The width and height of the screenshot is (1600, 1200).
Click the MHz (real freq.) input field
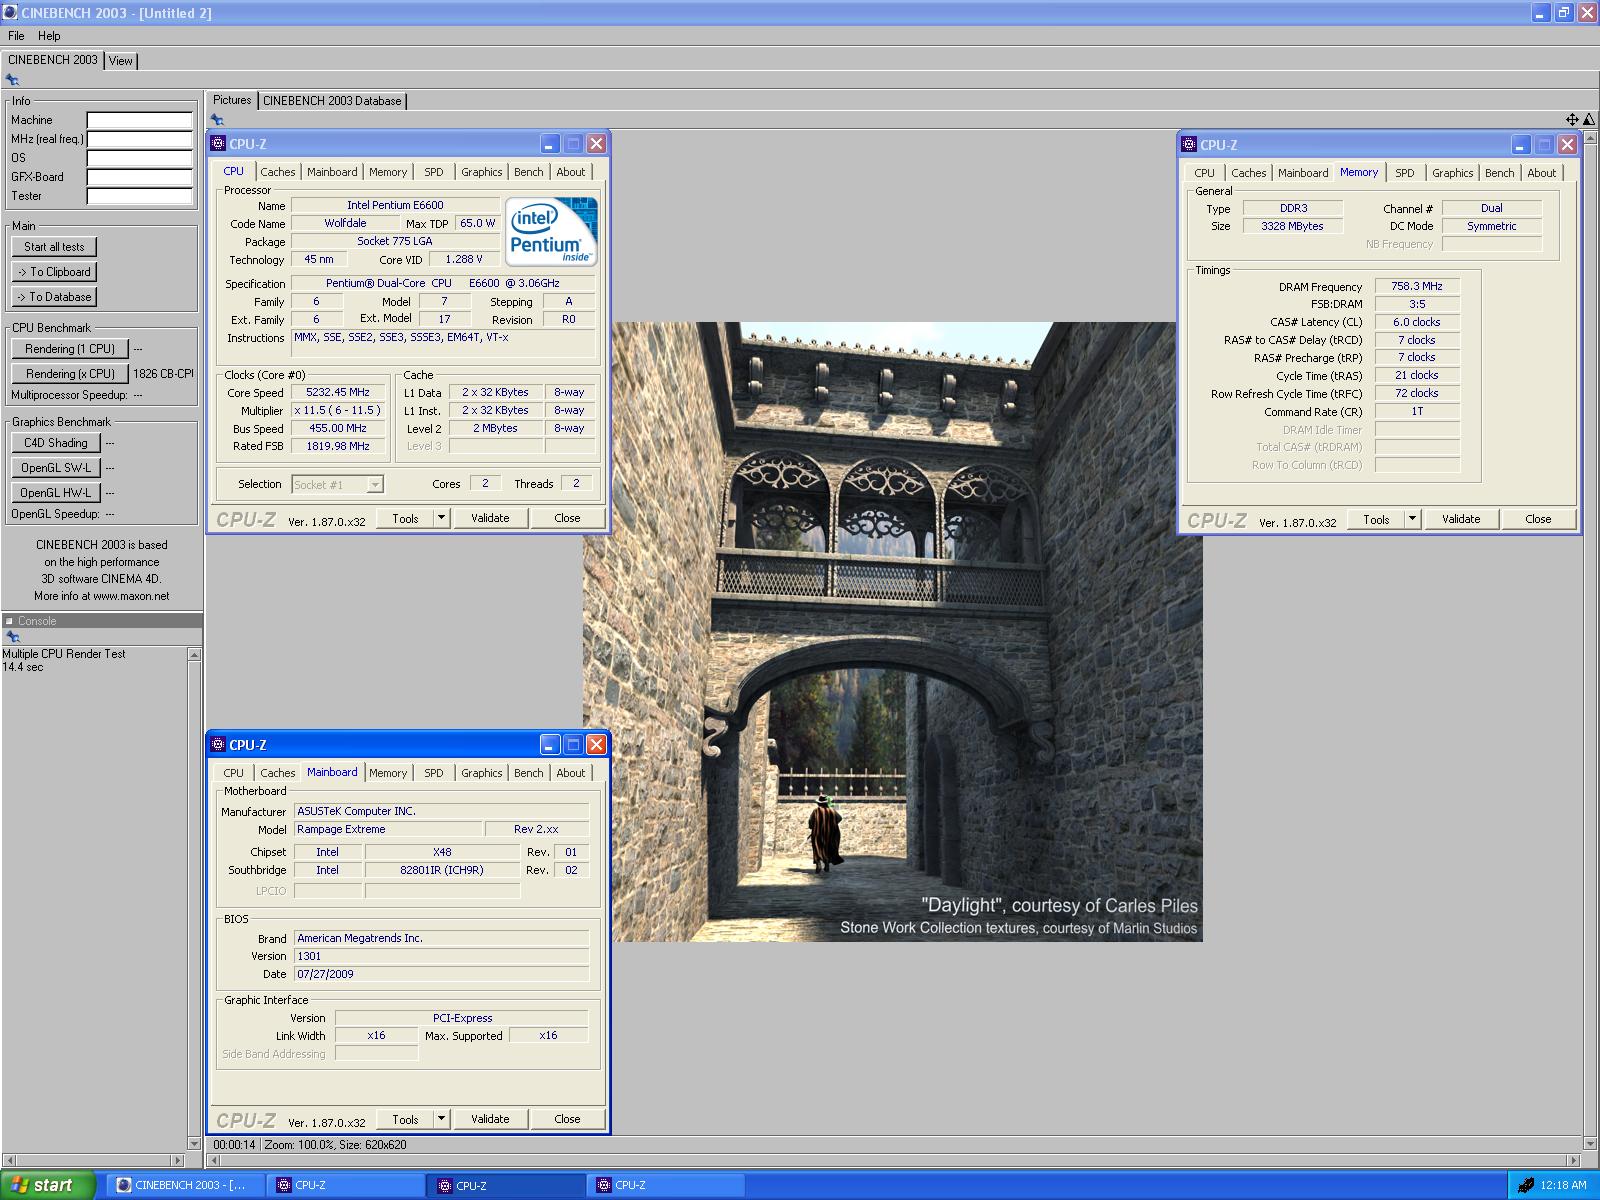139,139
